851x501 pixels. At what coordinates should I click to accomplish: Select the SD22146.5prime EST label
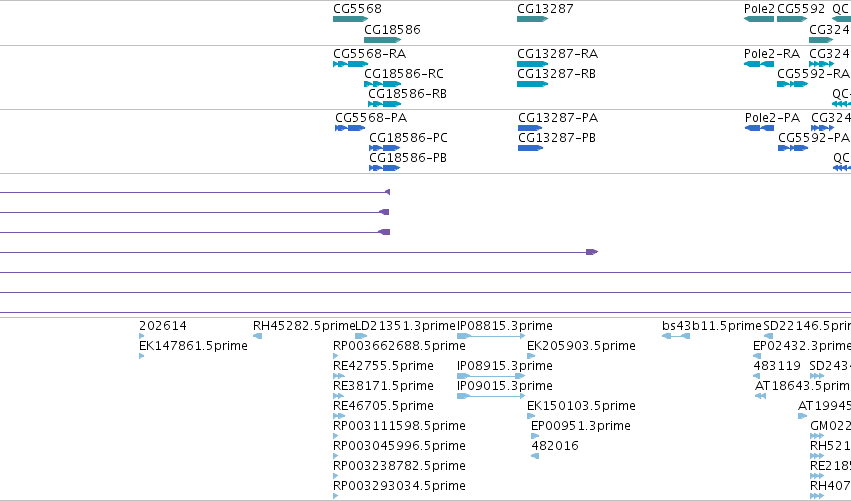pyautogui.click(x=806, y=326)
